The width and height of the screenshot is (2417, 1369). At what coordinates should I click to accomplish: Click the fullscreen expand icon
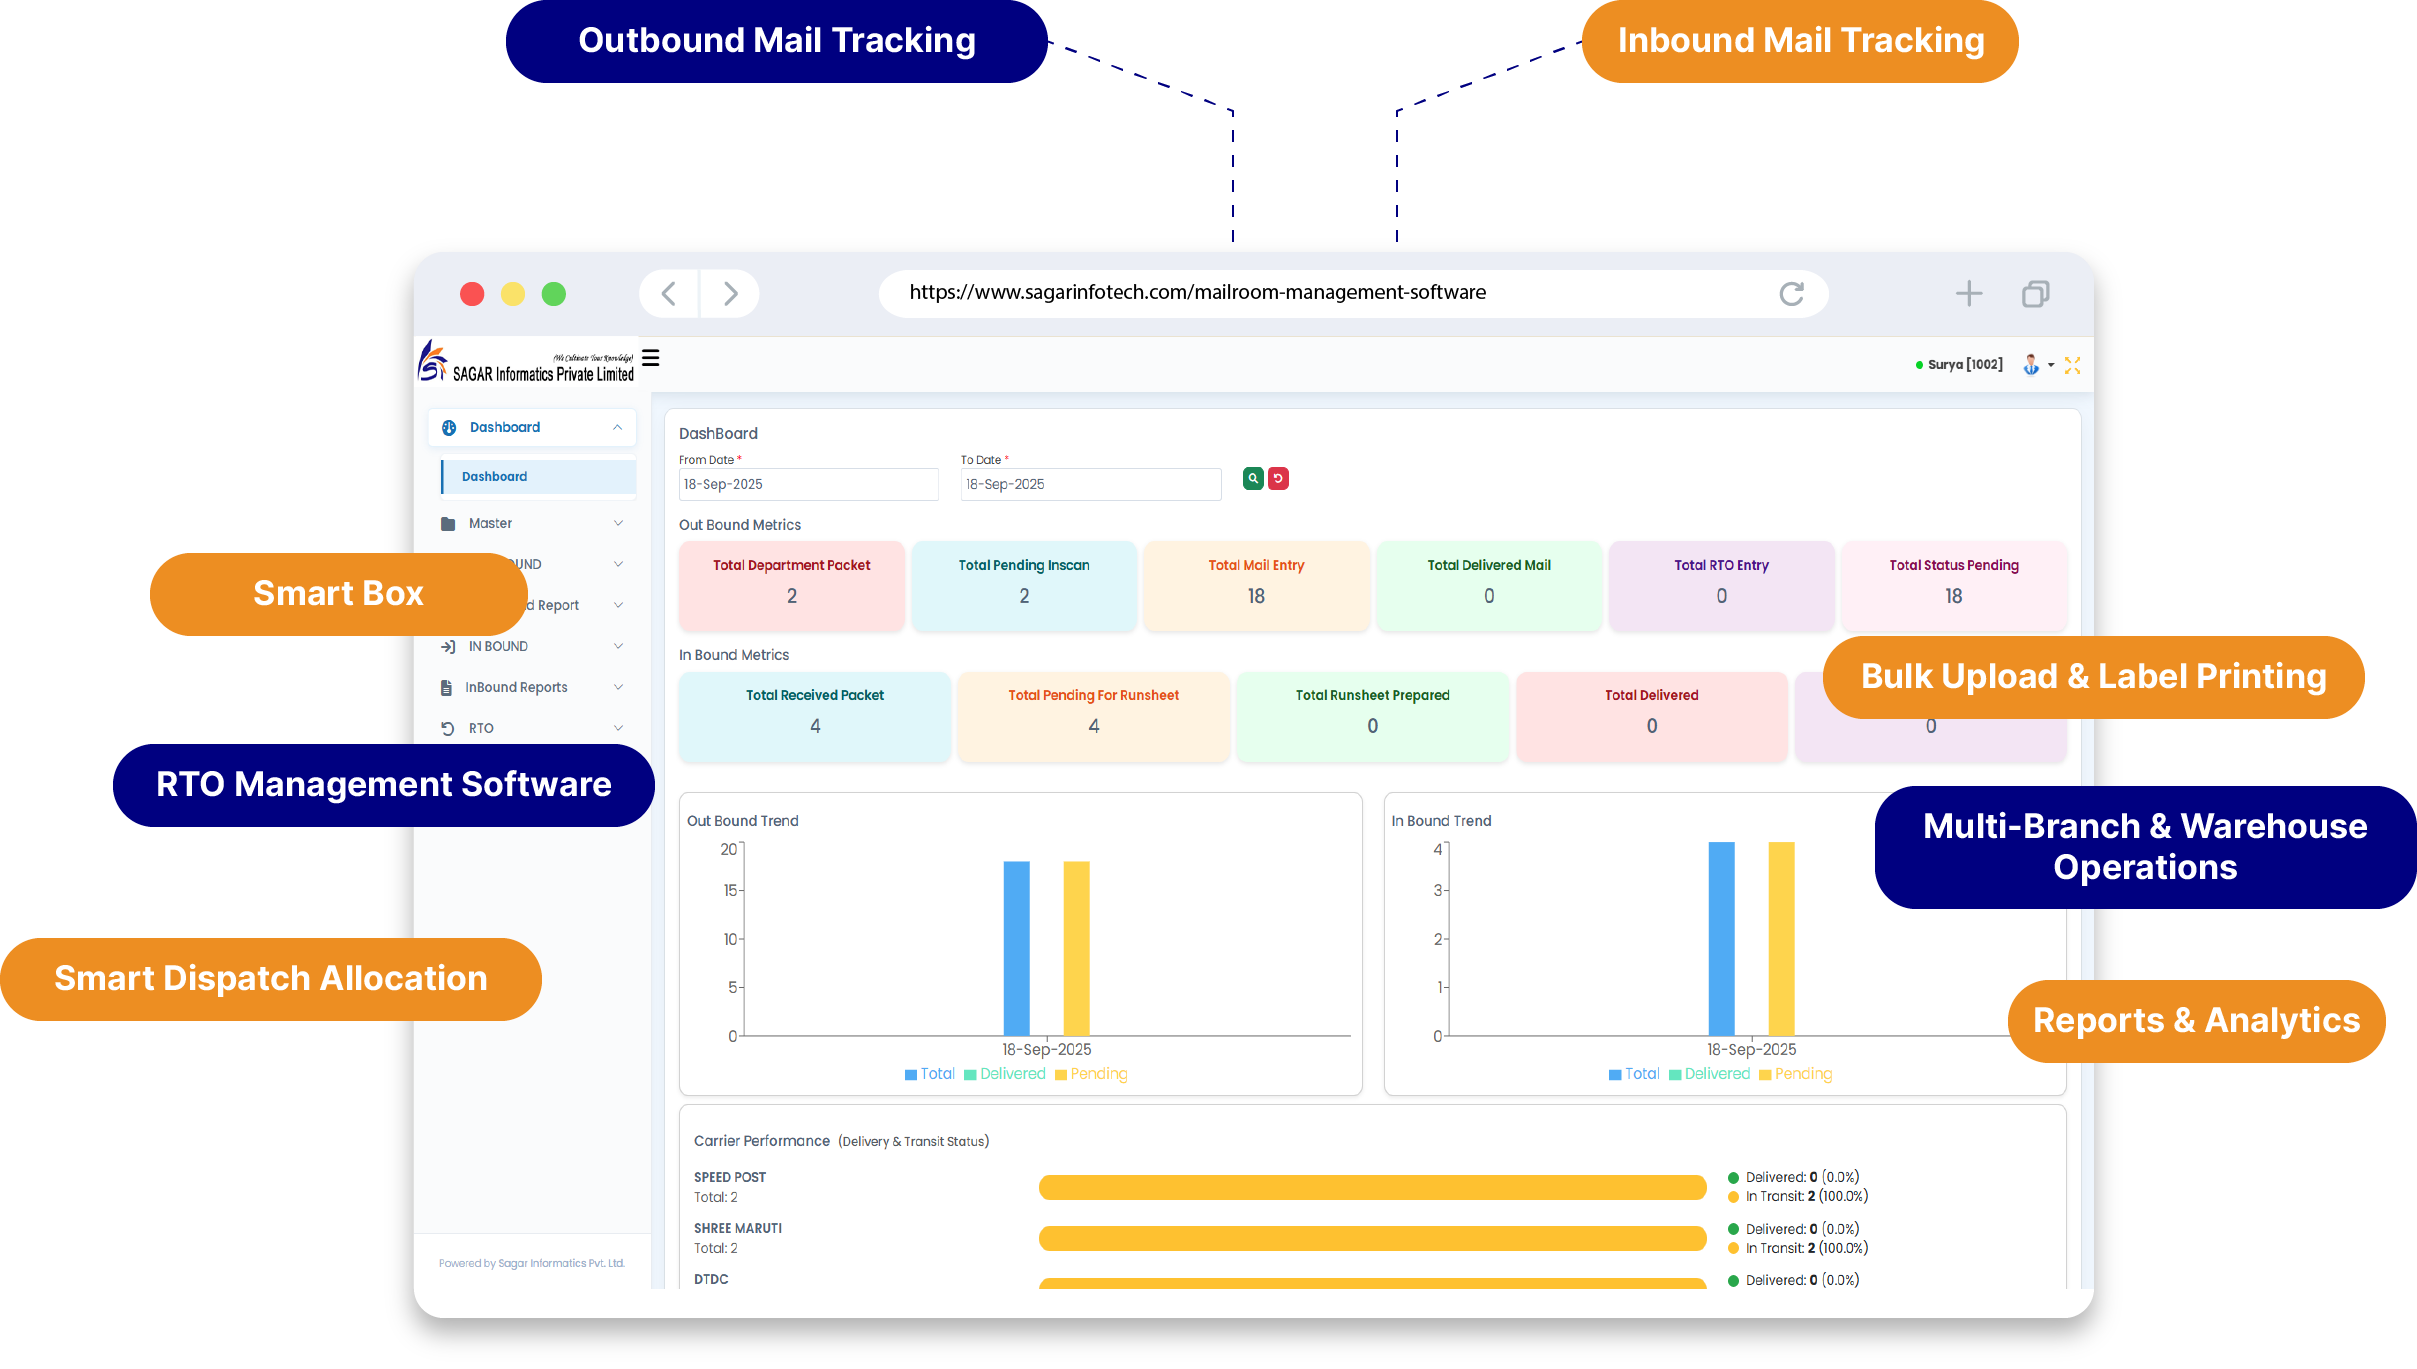[x=2072, y=366]
